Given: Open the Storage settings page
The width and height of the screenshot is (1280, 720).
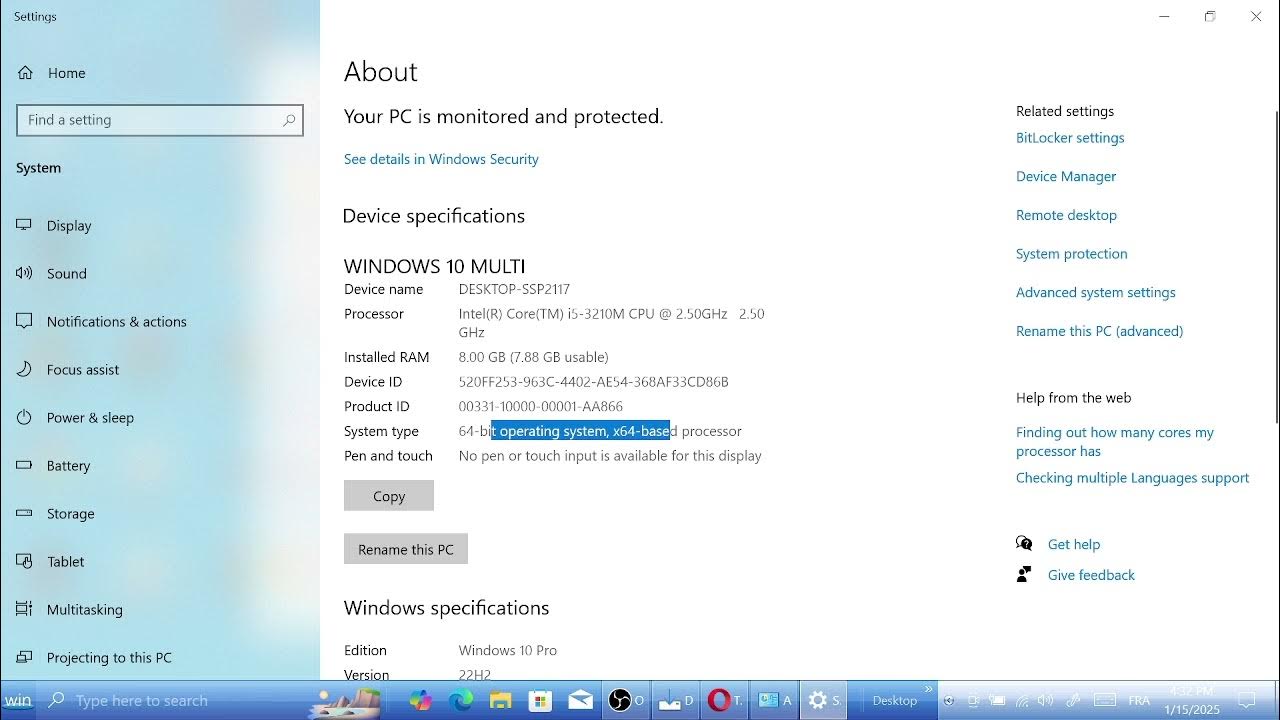Looking at the screenshot, I should tap(56, 514).
